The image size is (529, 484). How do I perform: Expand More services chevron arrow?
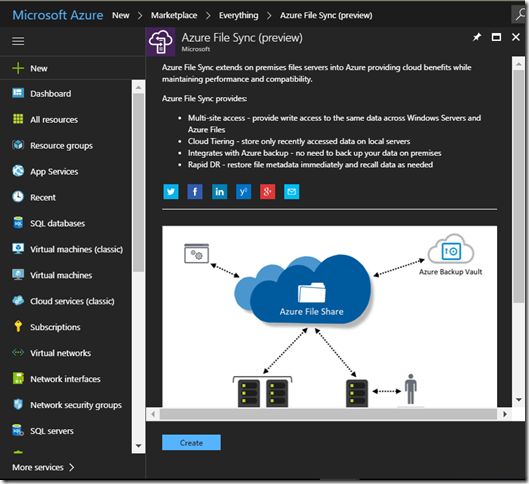tap(71, 467)
